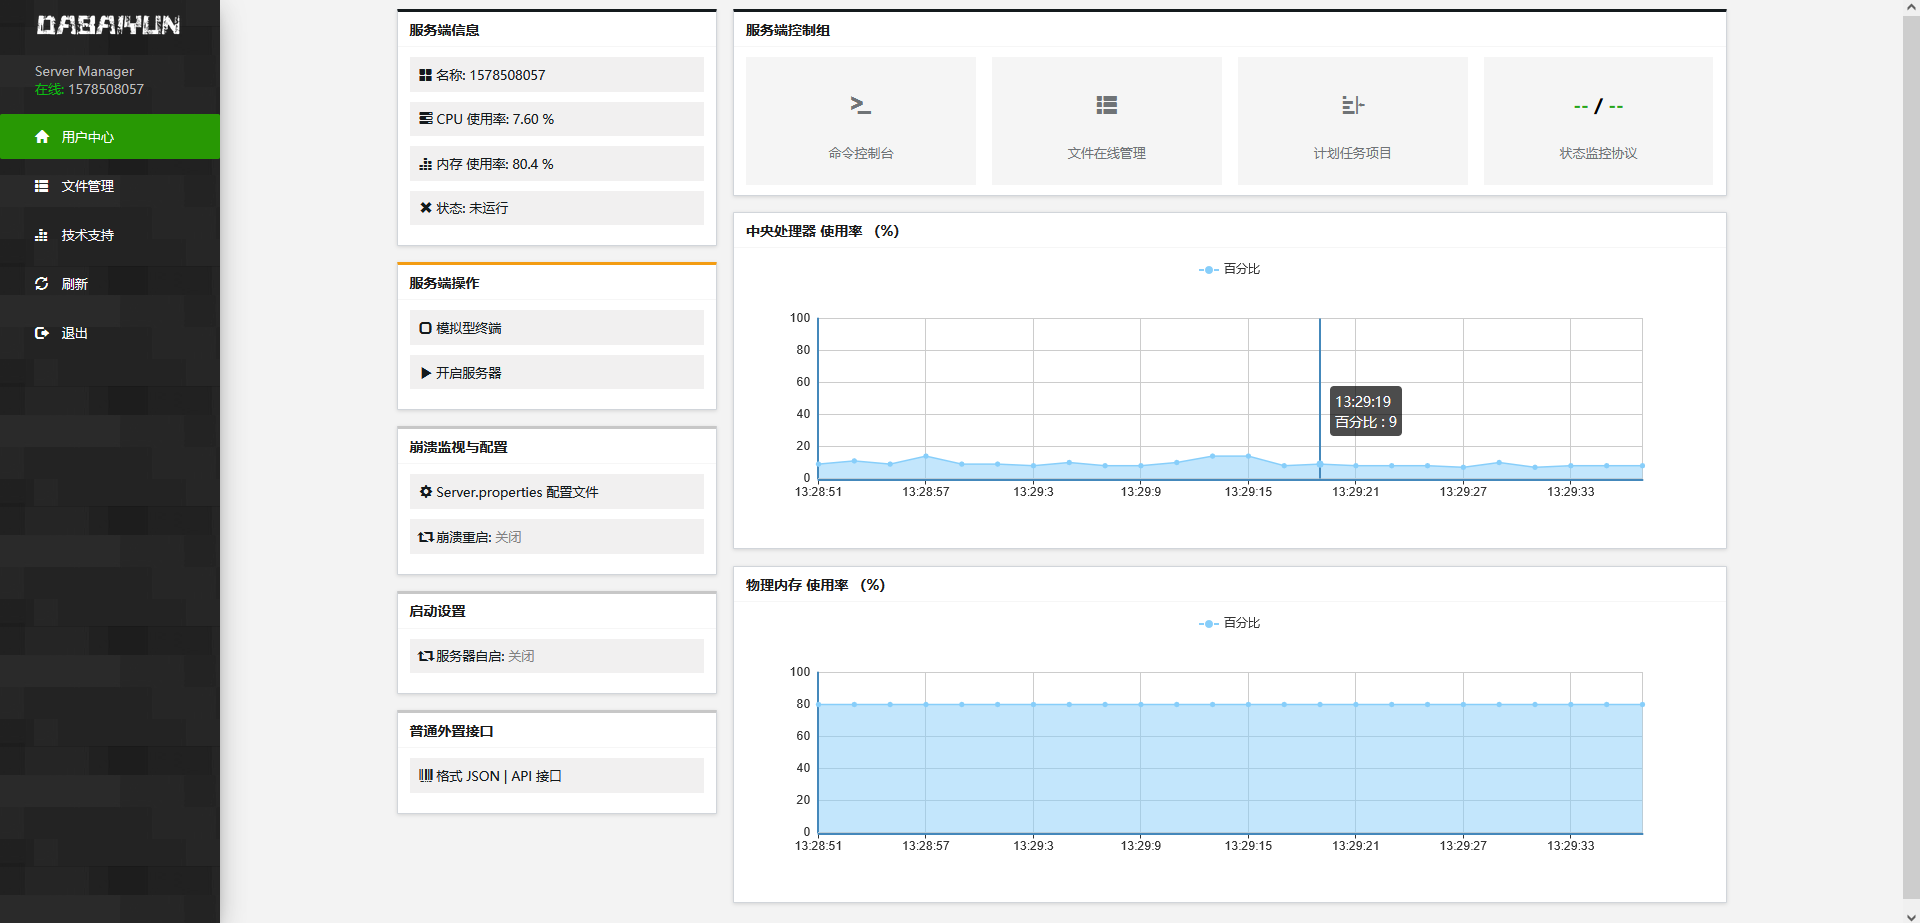This screenshot has height=923, width=1920.
Task: Click the bar icon beside 内存 使用率
Action: (x=426, y=164)
